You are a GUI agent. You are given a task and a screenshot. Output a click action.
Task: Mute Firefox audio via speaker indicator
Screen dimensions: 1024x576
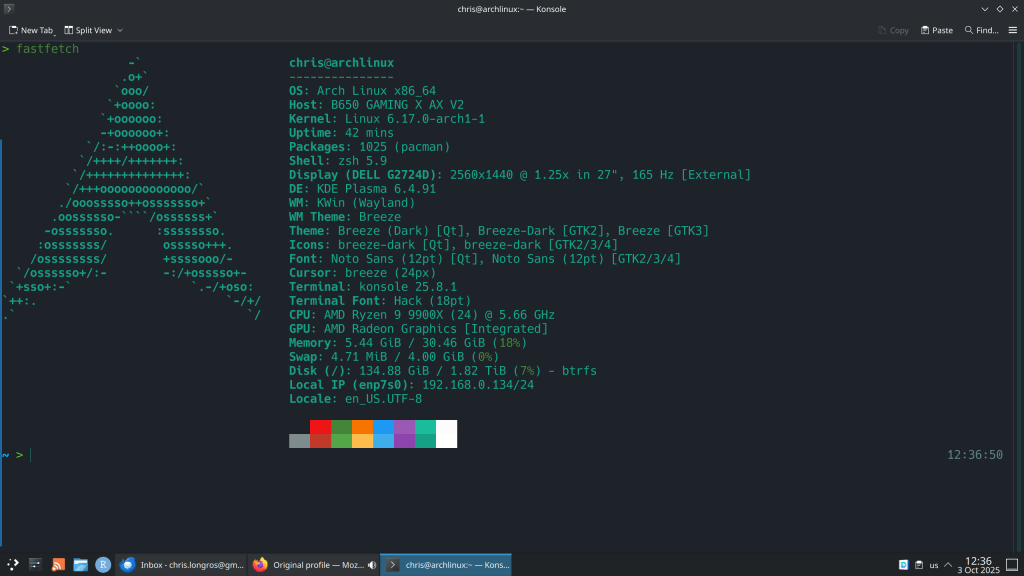(372, 565)
